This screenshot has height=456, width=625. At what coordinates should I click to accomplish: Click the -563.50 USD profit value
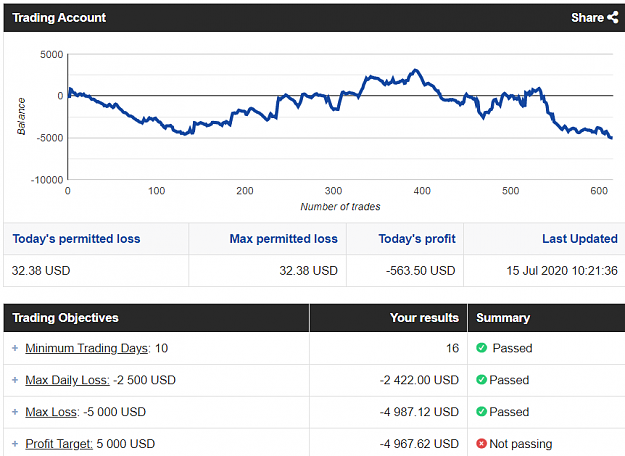point(421,271)
